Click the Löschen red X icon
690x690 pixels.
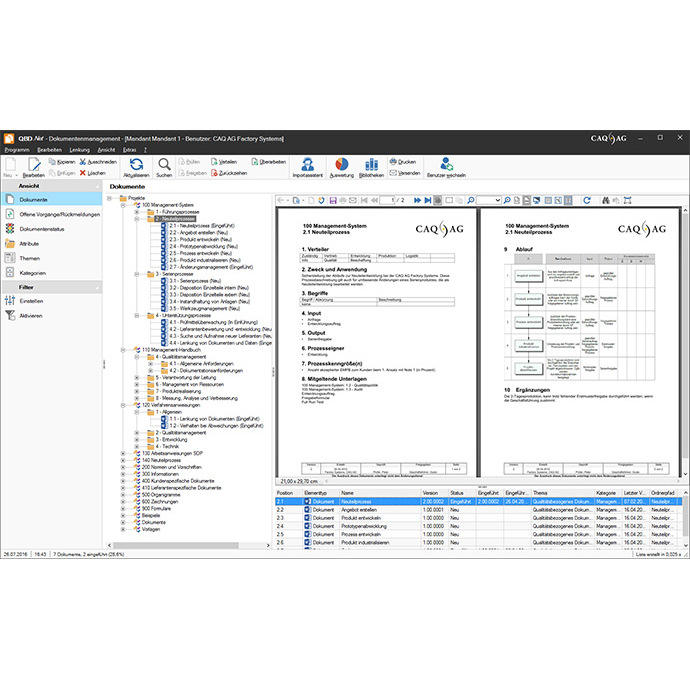pyautogui.click(x=81, y=172)
